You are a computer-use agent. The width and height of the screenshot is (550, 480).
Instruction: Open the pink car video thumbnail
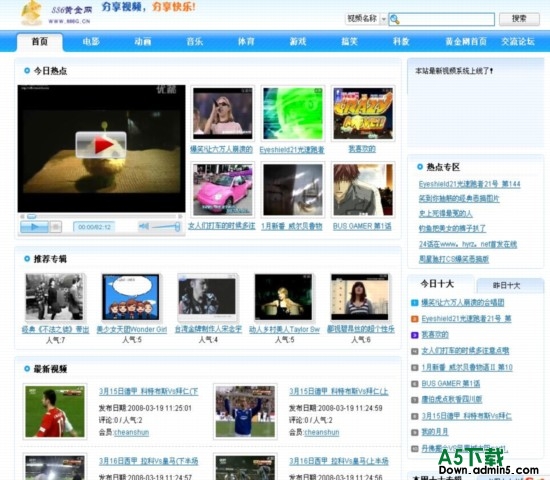tap(222, 189)
